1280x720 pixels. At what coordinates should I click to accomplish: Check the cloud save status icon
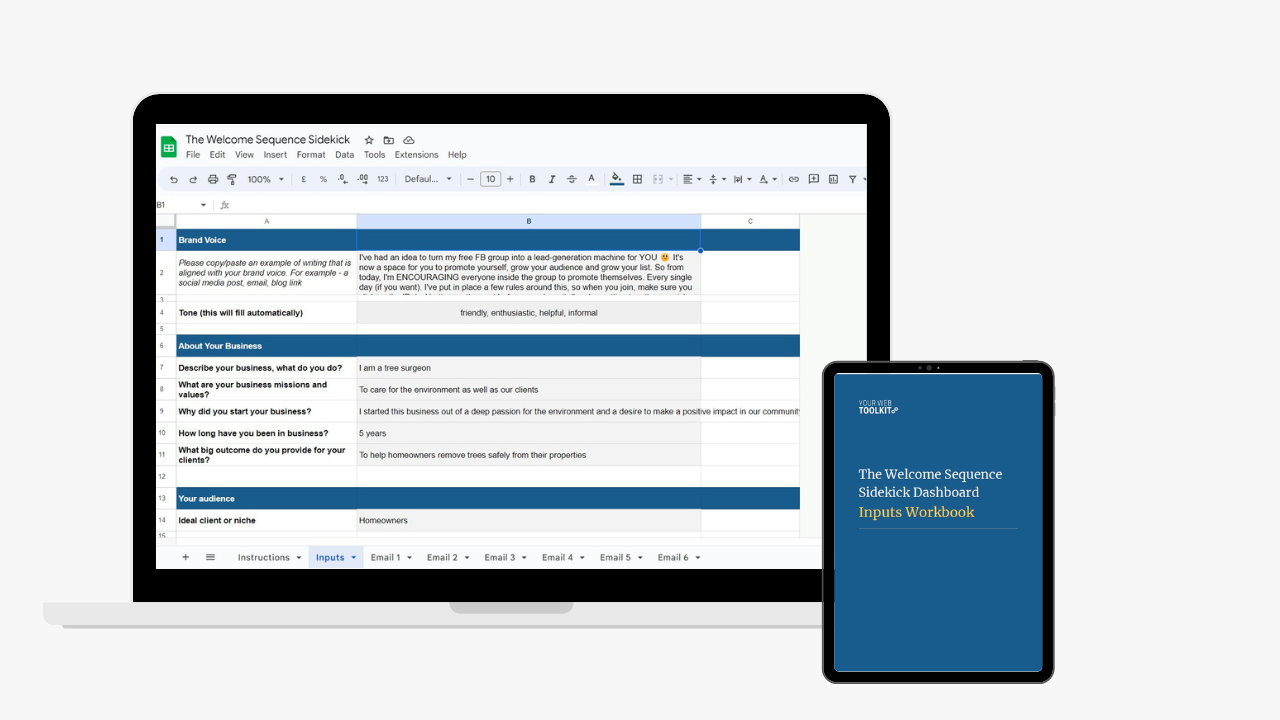(409, 140)
